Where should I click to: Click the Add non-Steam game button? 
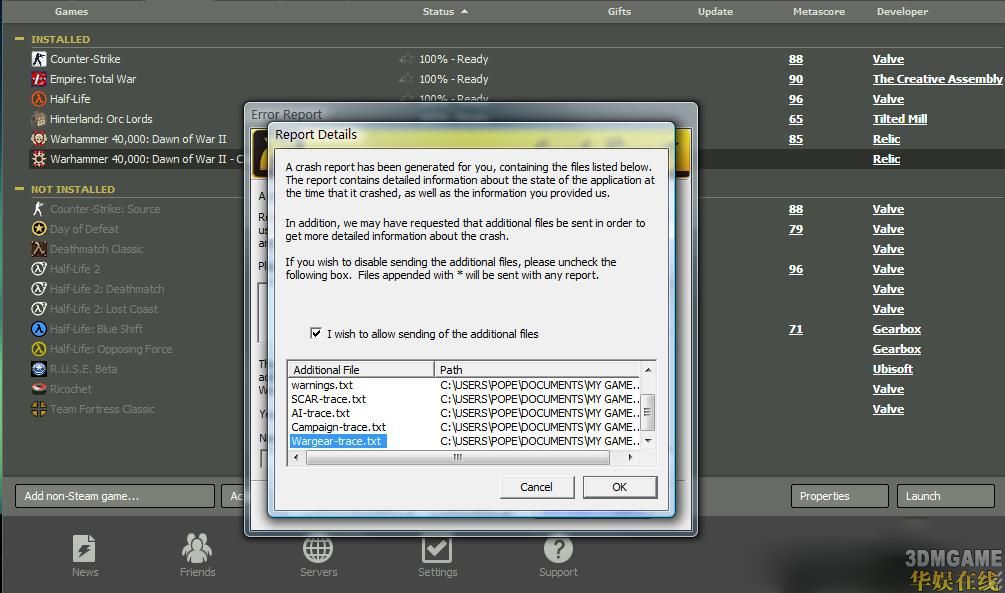[x=115, y=496]
